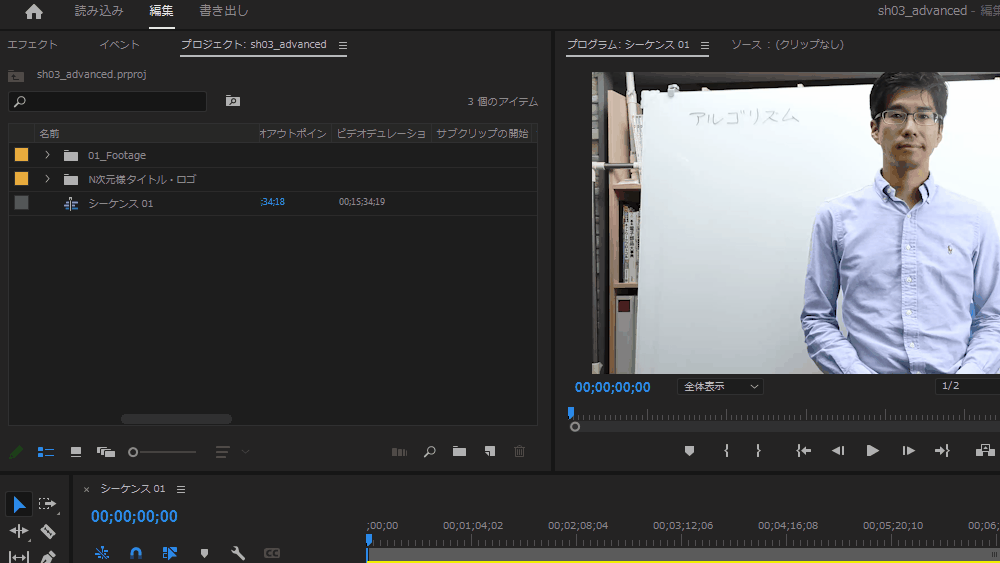Image resolution: width=1000 pixels, height=563 pixels.
Task: Click the New Item icon in Project panel
Action: coord(489,452)
